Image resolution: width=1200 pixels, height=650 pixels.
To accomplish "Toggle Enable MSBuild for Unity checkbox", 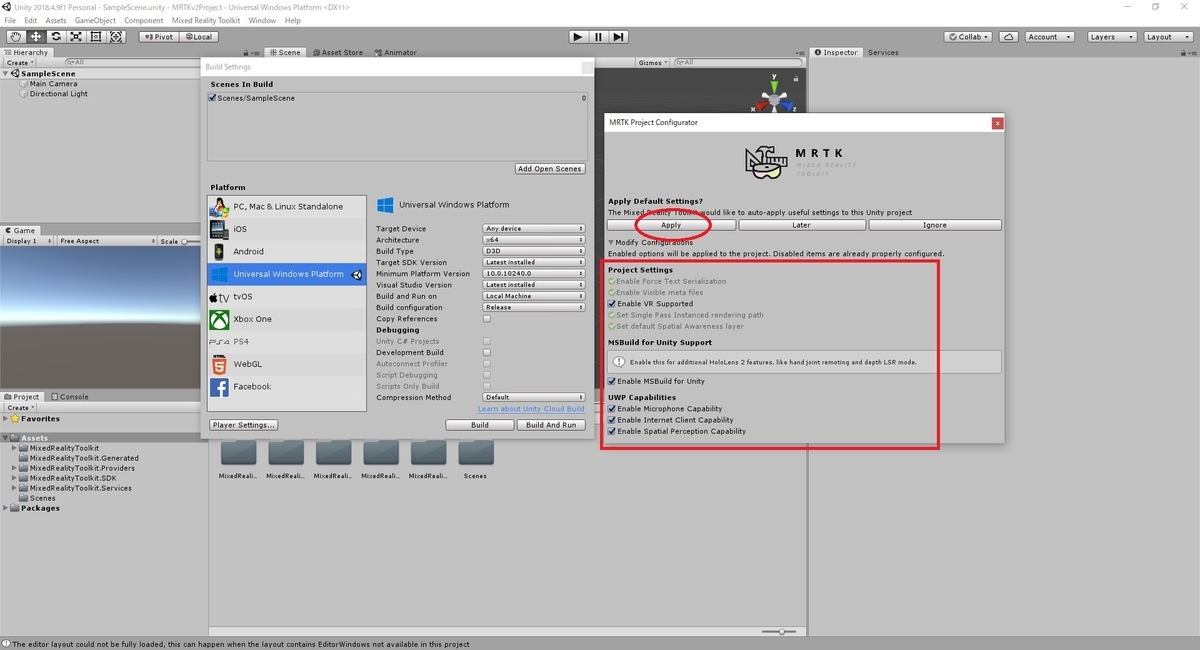I will pyautogui.click(x=612, y=381).
